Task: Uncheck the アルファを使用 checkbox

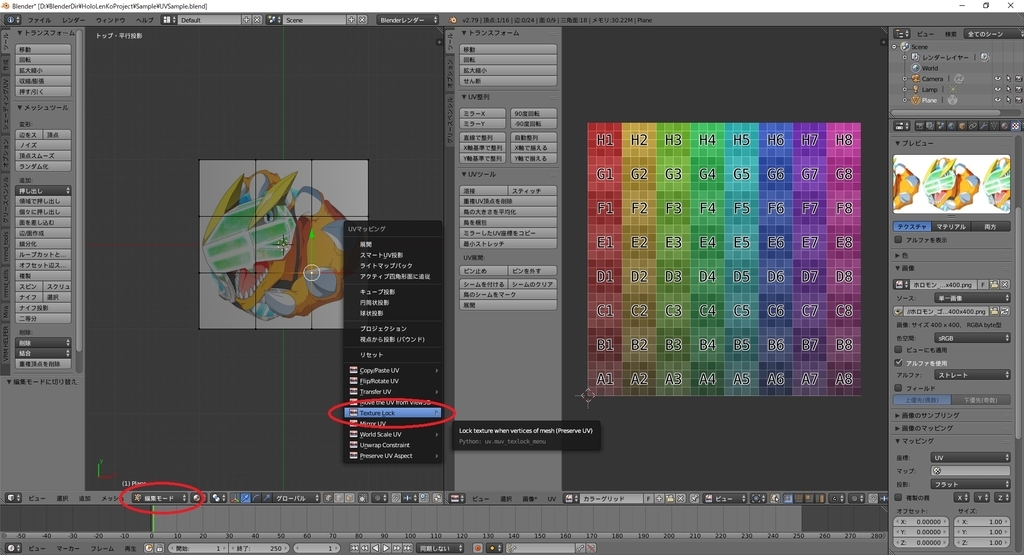Action: (899, 362)
